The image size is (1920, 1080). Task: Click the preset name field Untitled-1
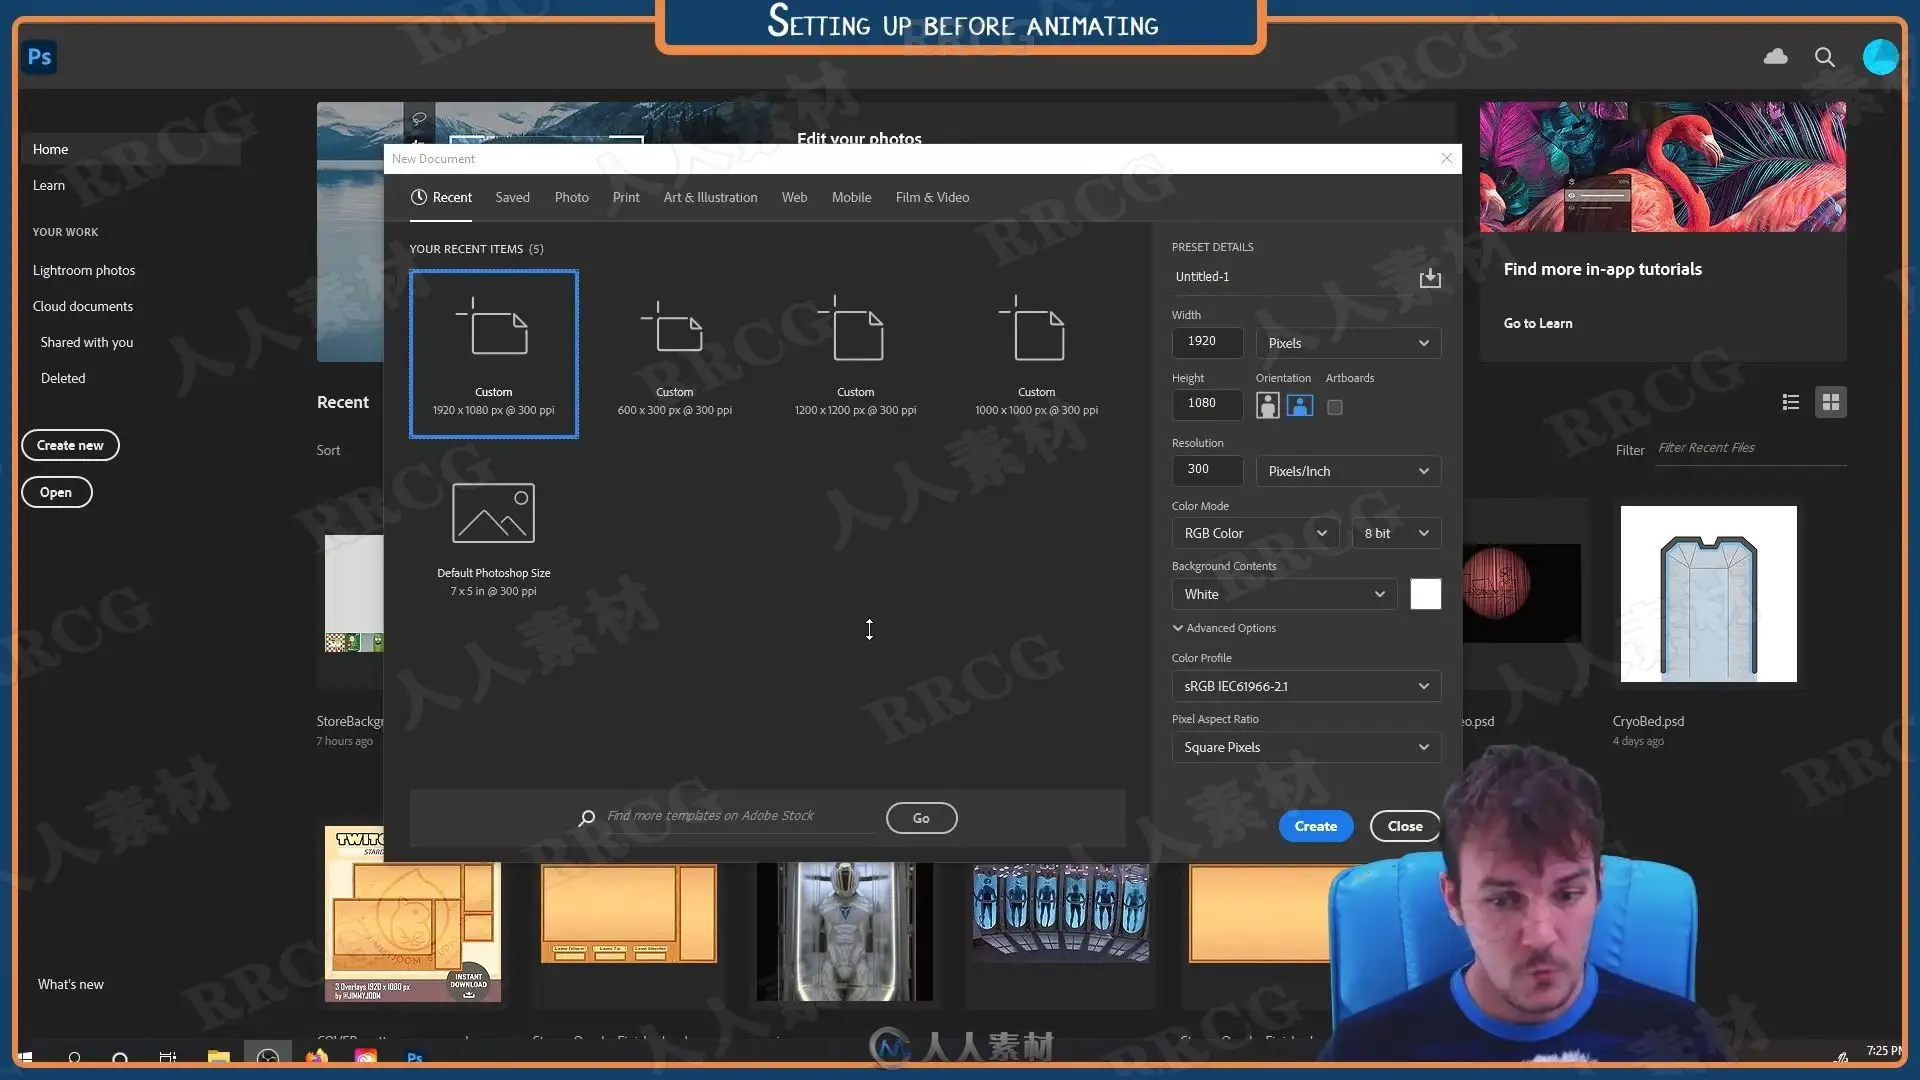point(1292,277)
